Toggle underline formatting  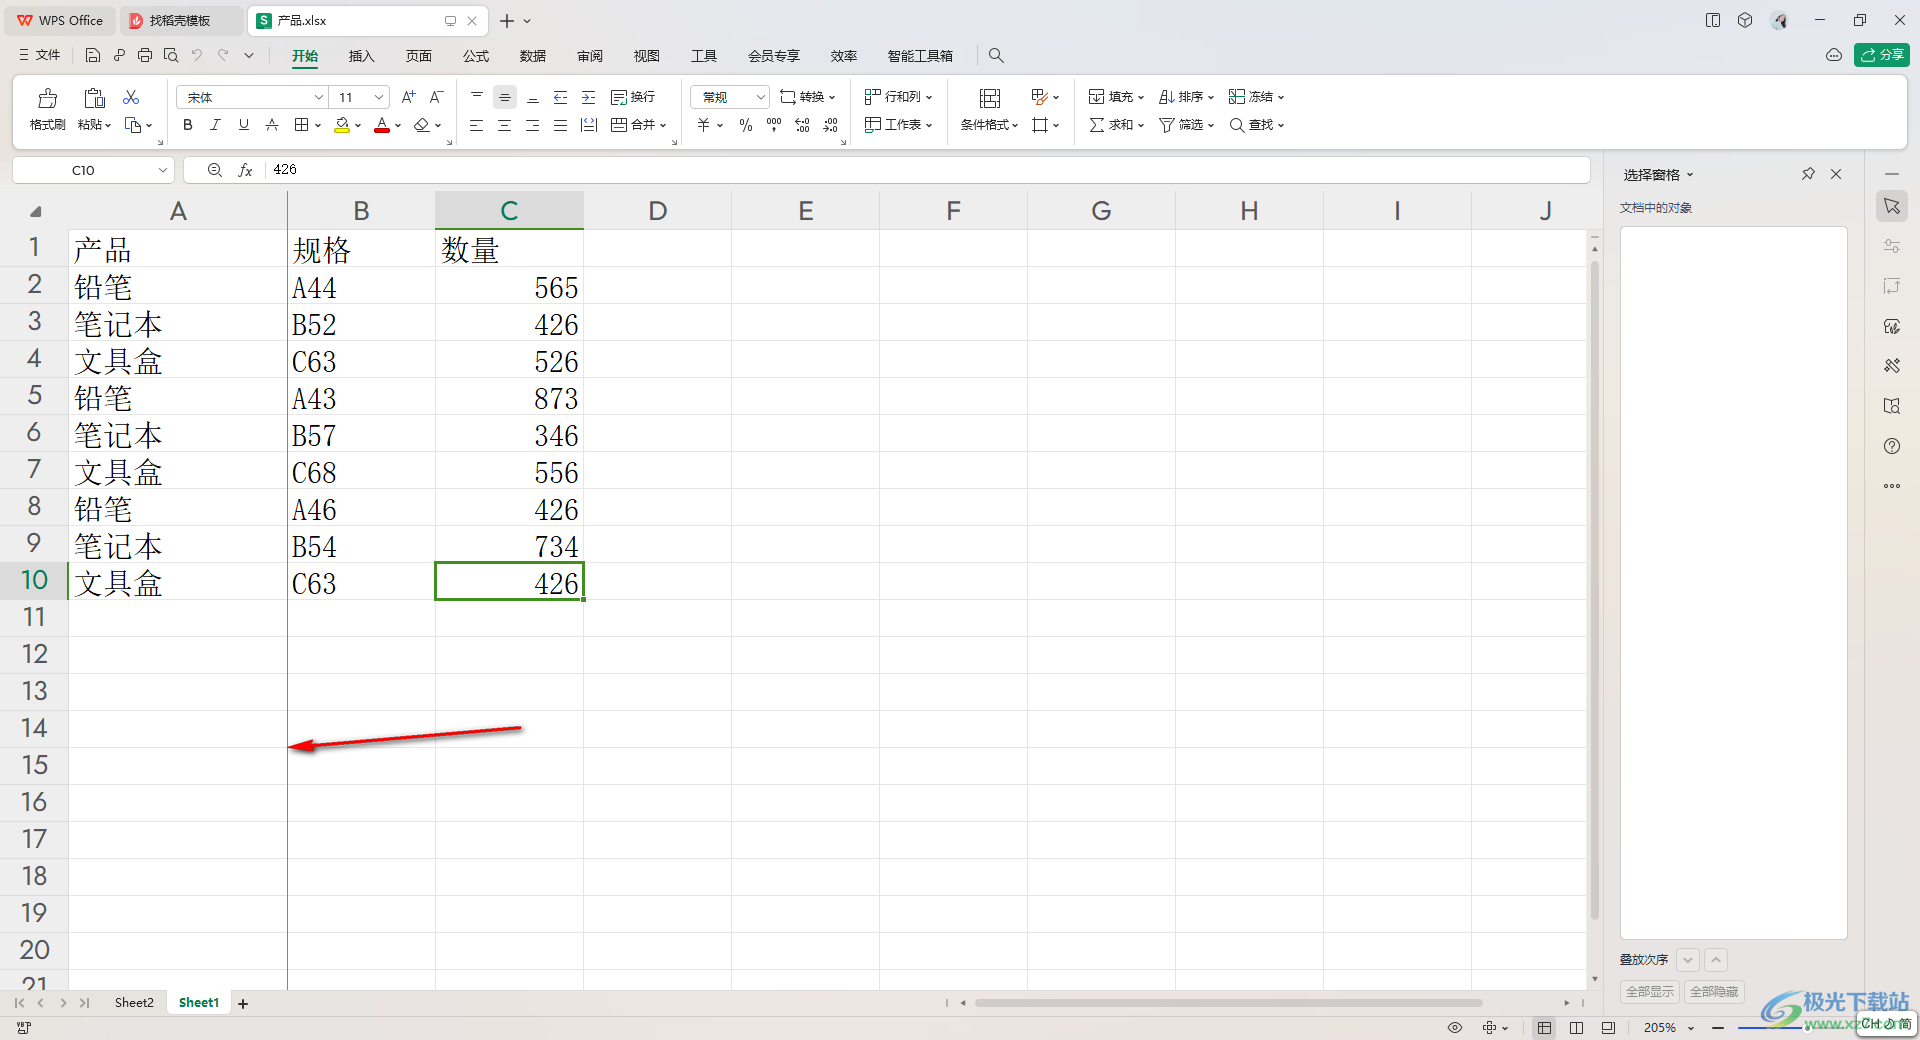coord(243,125)
